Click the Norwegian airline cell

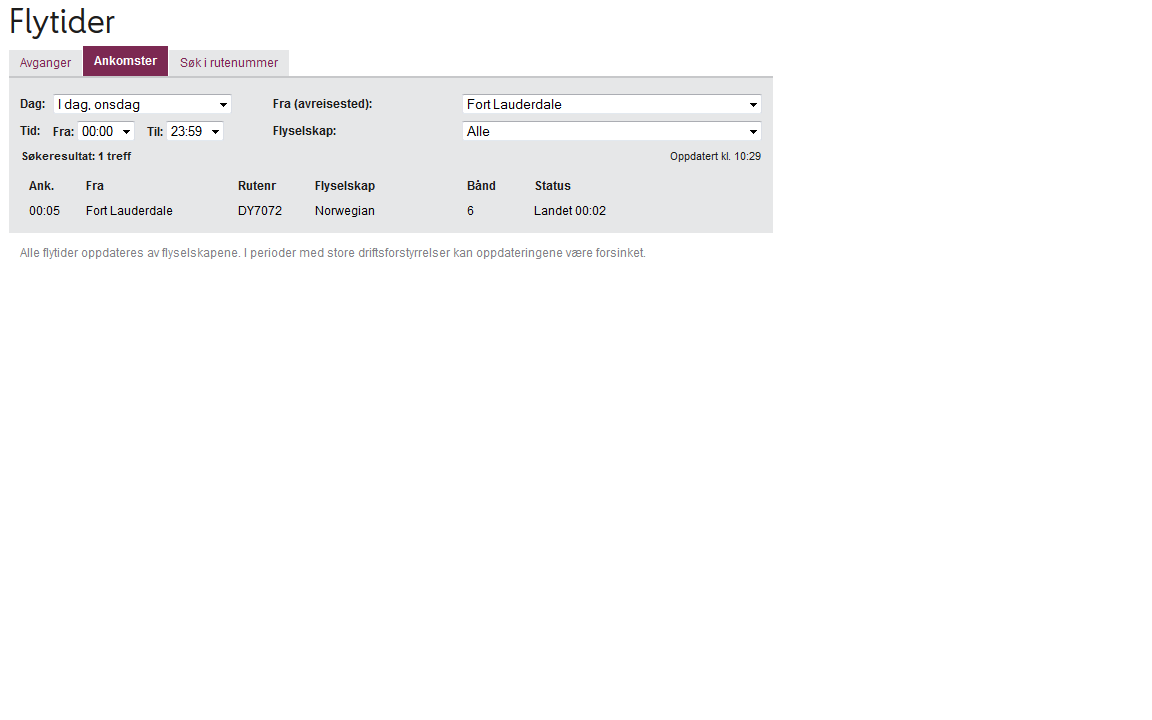(345, 211)
